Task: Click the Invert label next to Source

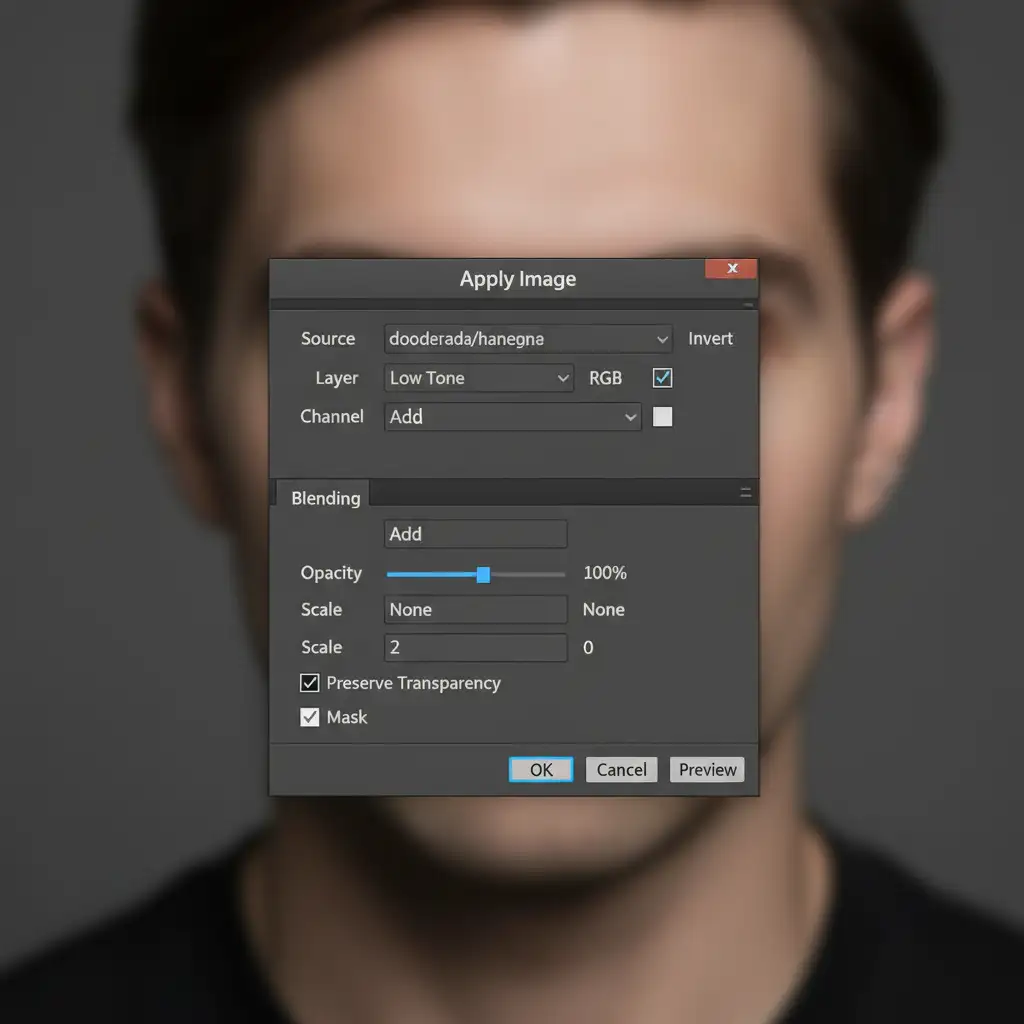Action: (710, 339)
